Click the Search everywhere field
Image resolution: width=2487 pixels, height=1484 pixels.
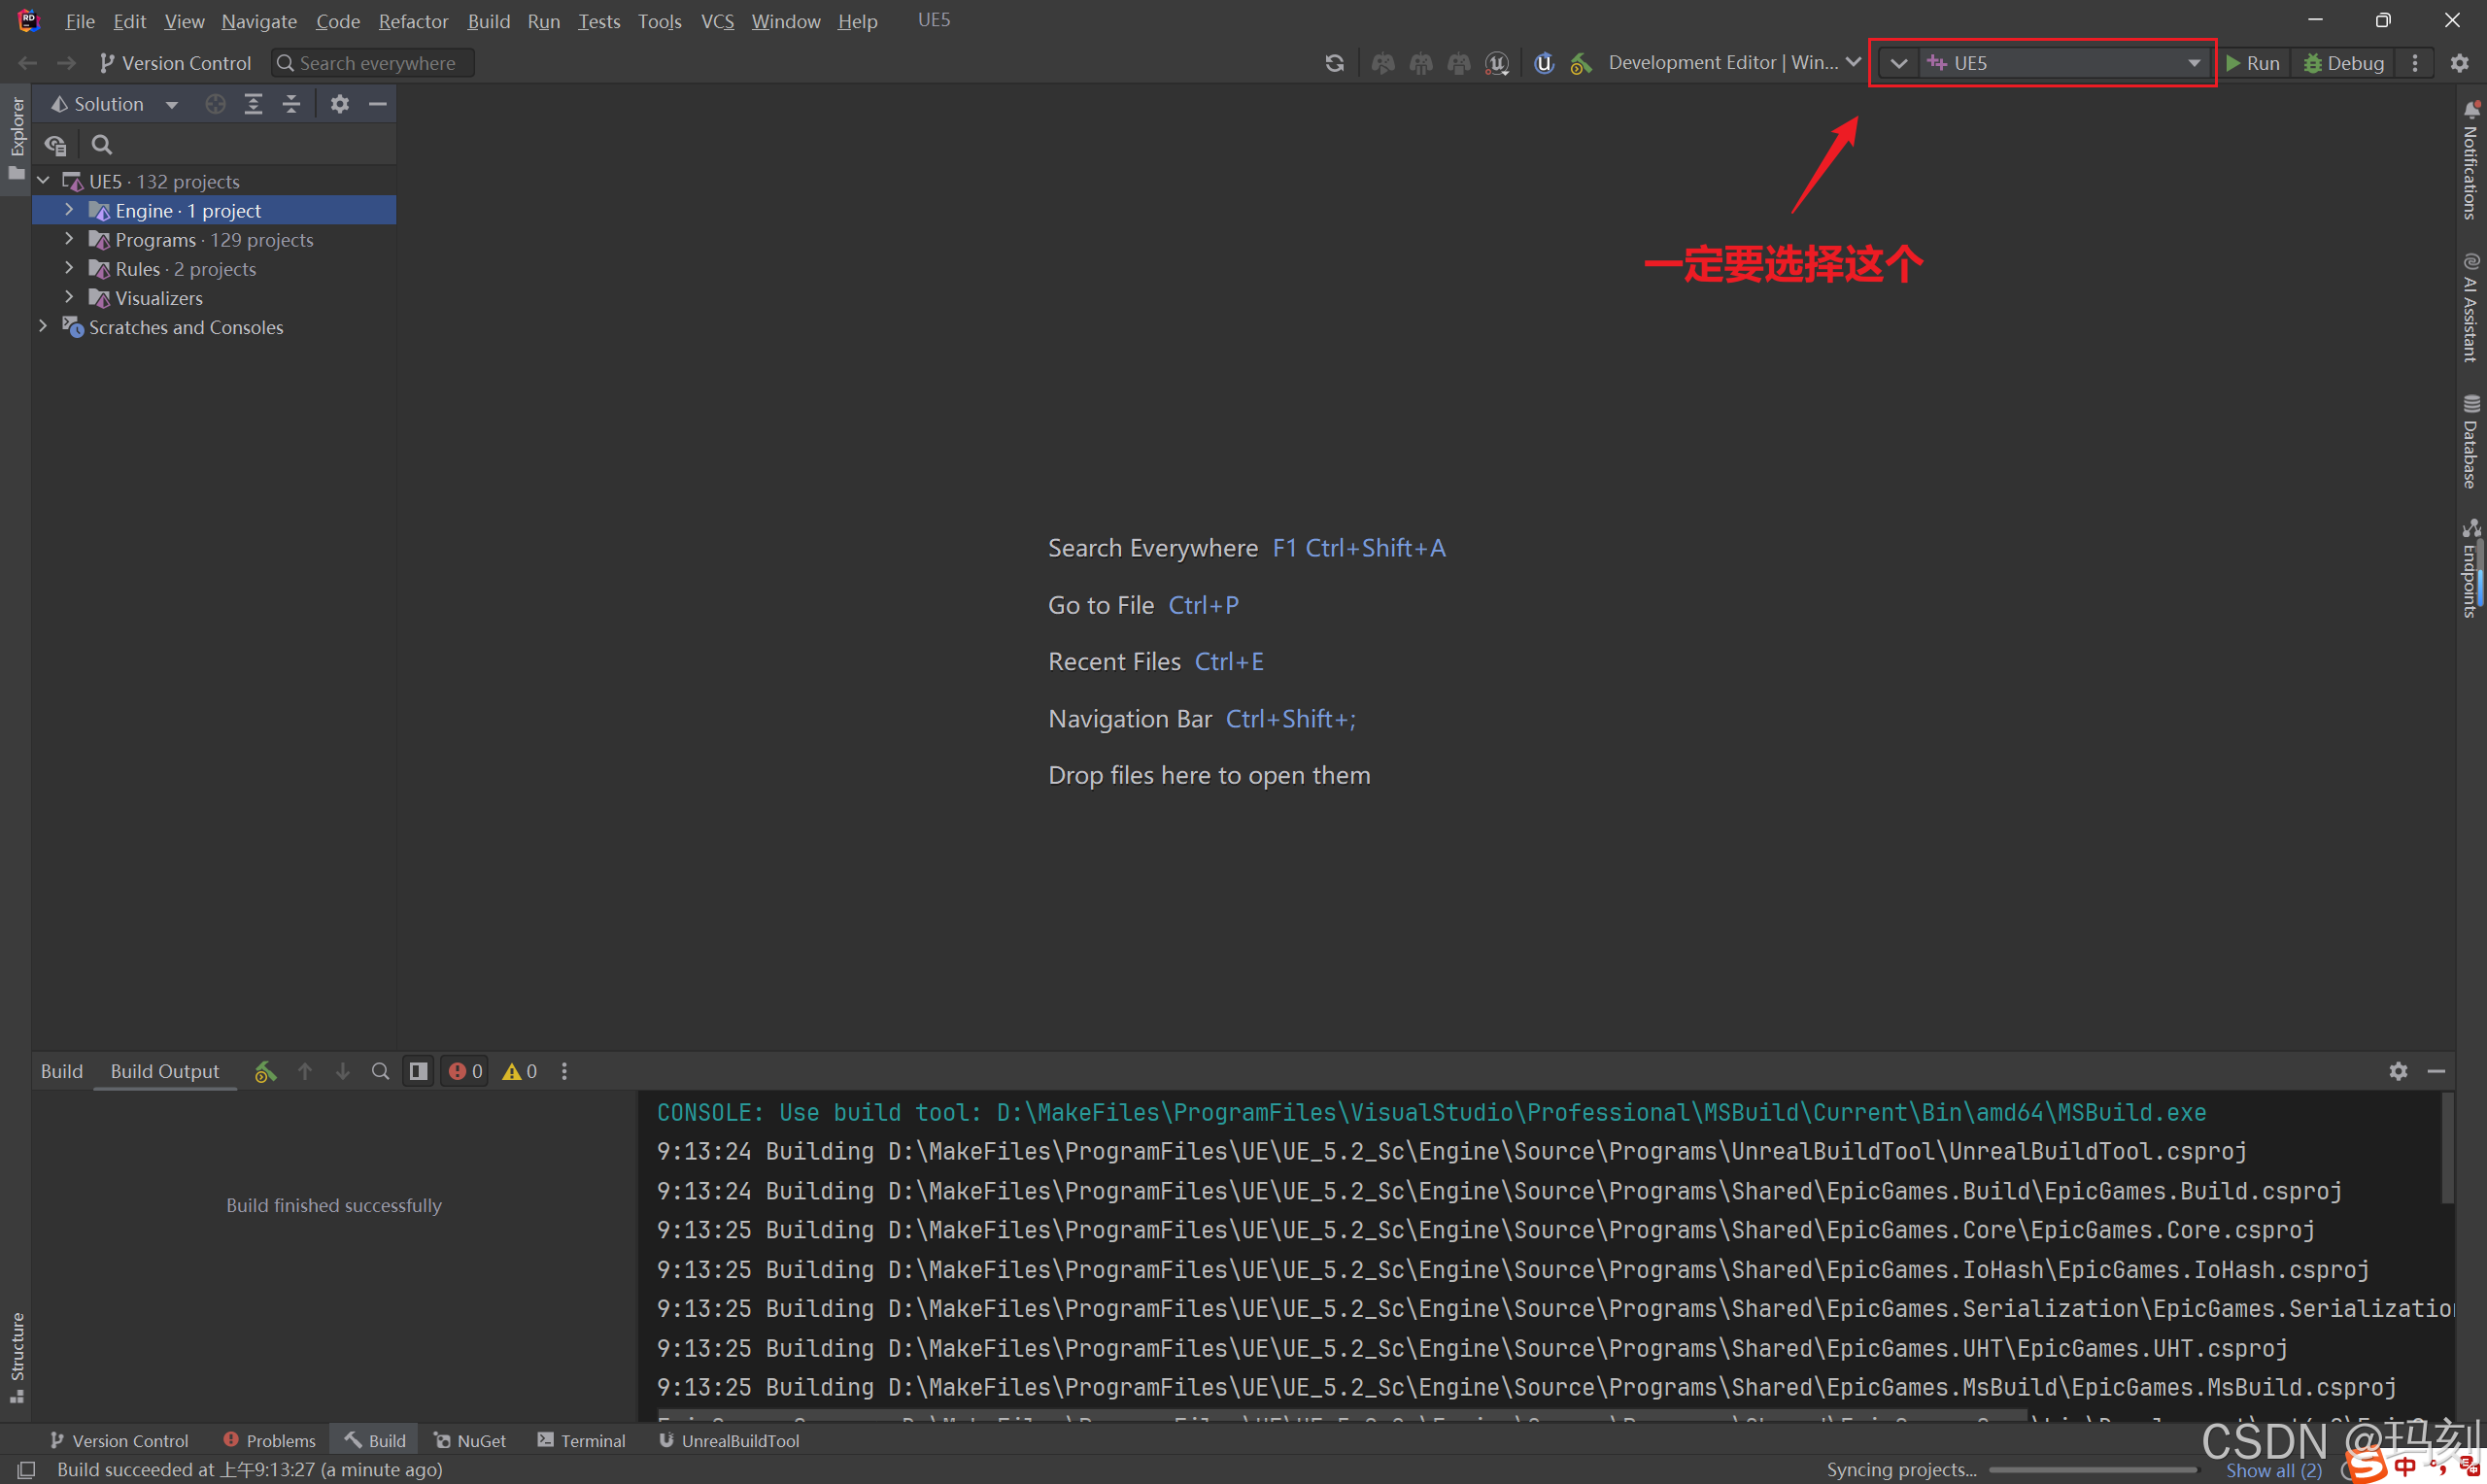point(373,63)
